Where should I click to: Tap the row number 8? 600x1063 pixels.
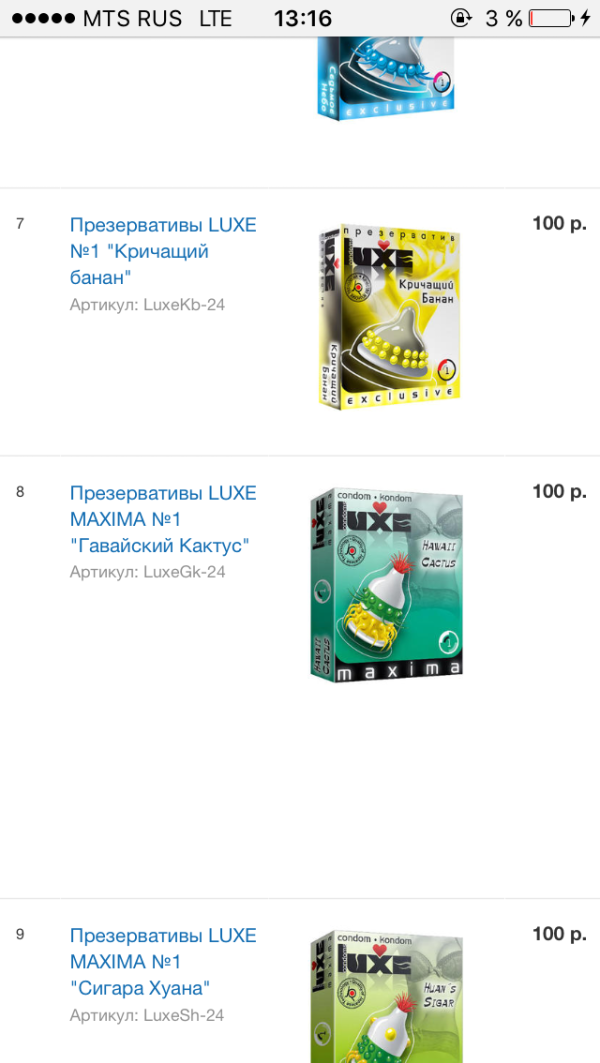pyautogui.click(x=20, y=492)
